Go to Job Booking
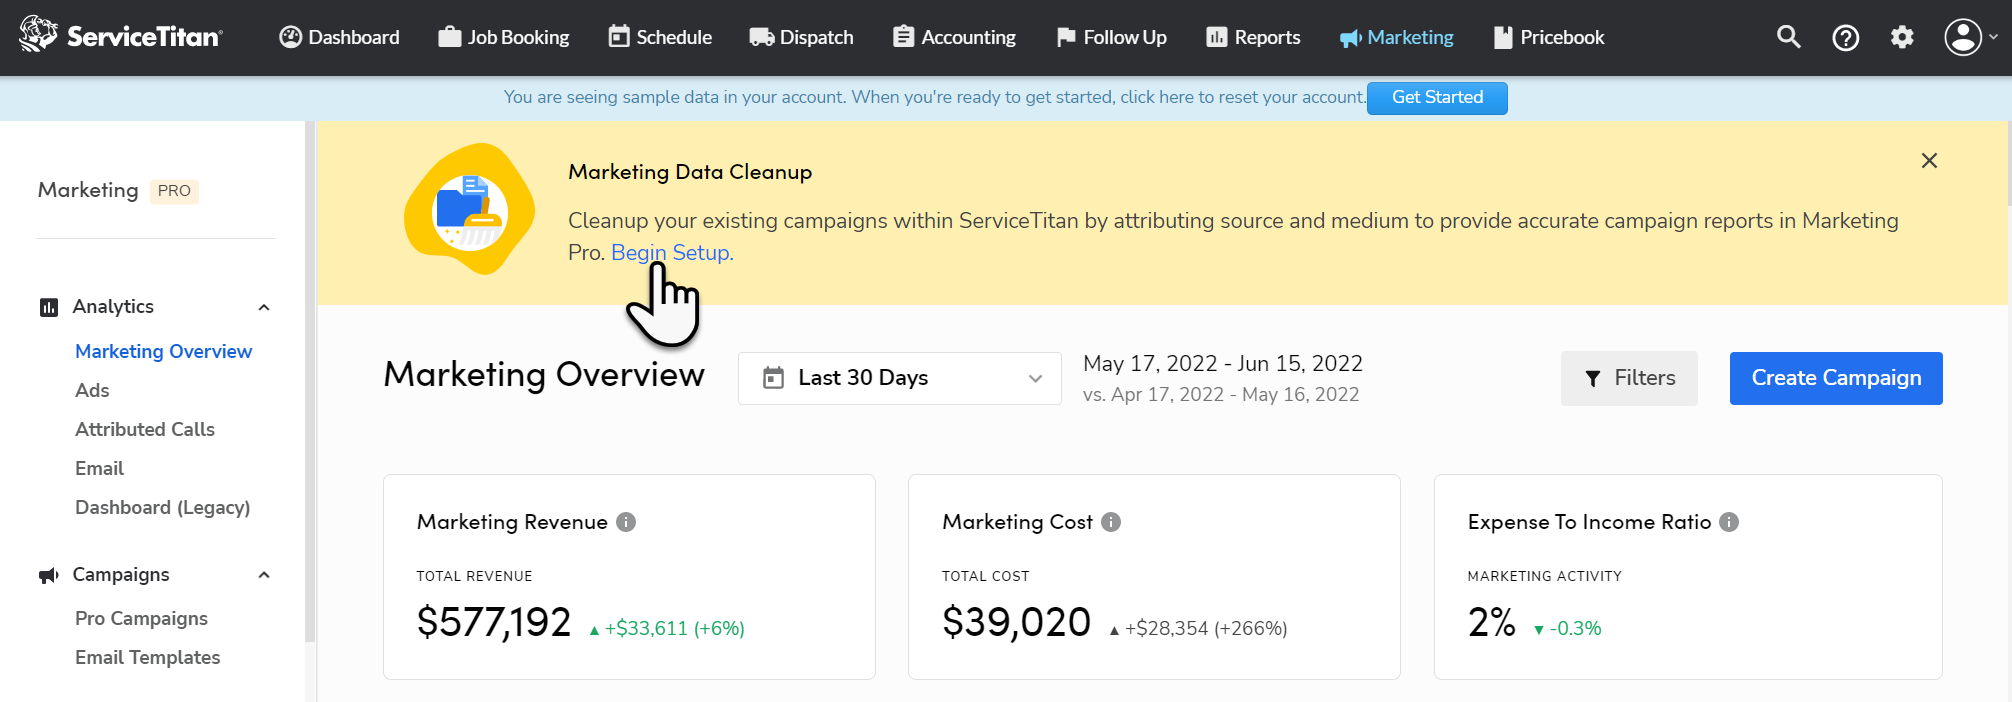 click(504, 37)
